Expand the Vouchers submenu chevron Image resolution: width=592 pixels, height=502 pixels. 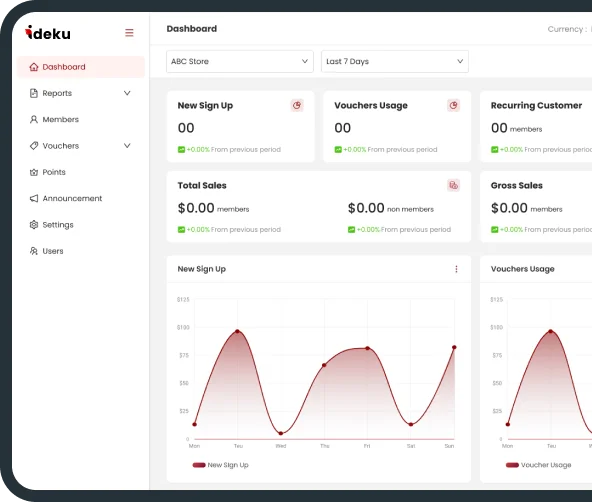[x=127, y=146]
